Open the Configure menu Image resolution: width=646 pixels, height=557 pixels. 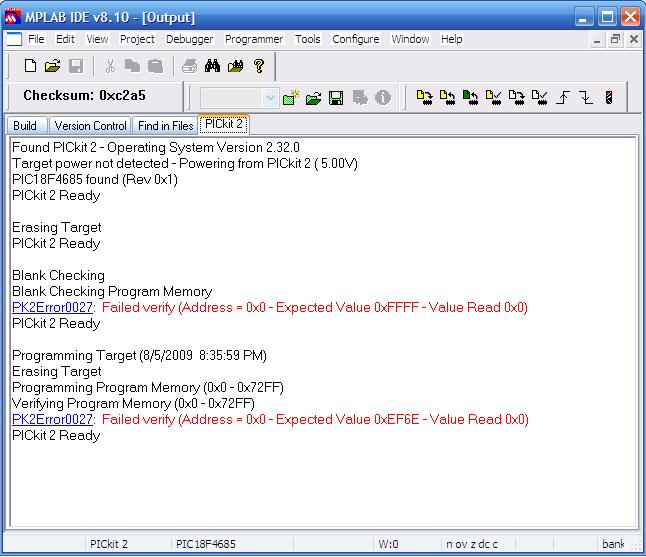click(x=356, y=39)
